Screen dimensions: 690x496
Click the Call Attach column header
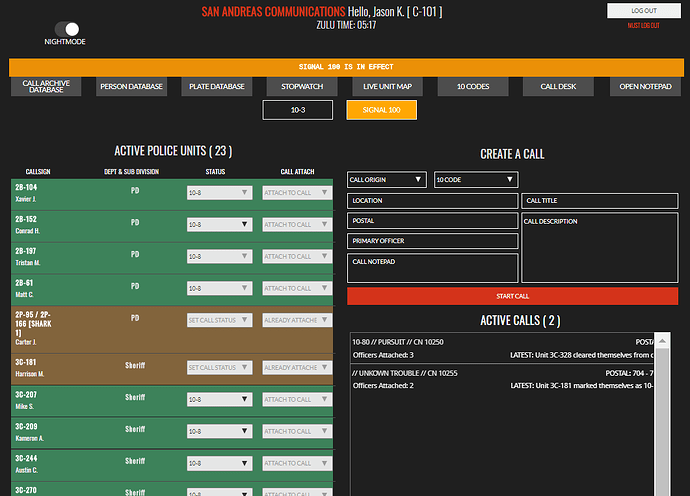point(297,172)
